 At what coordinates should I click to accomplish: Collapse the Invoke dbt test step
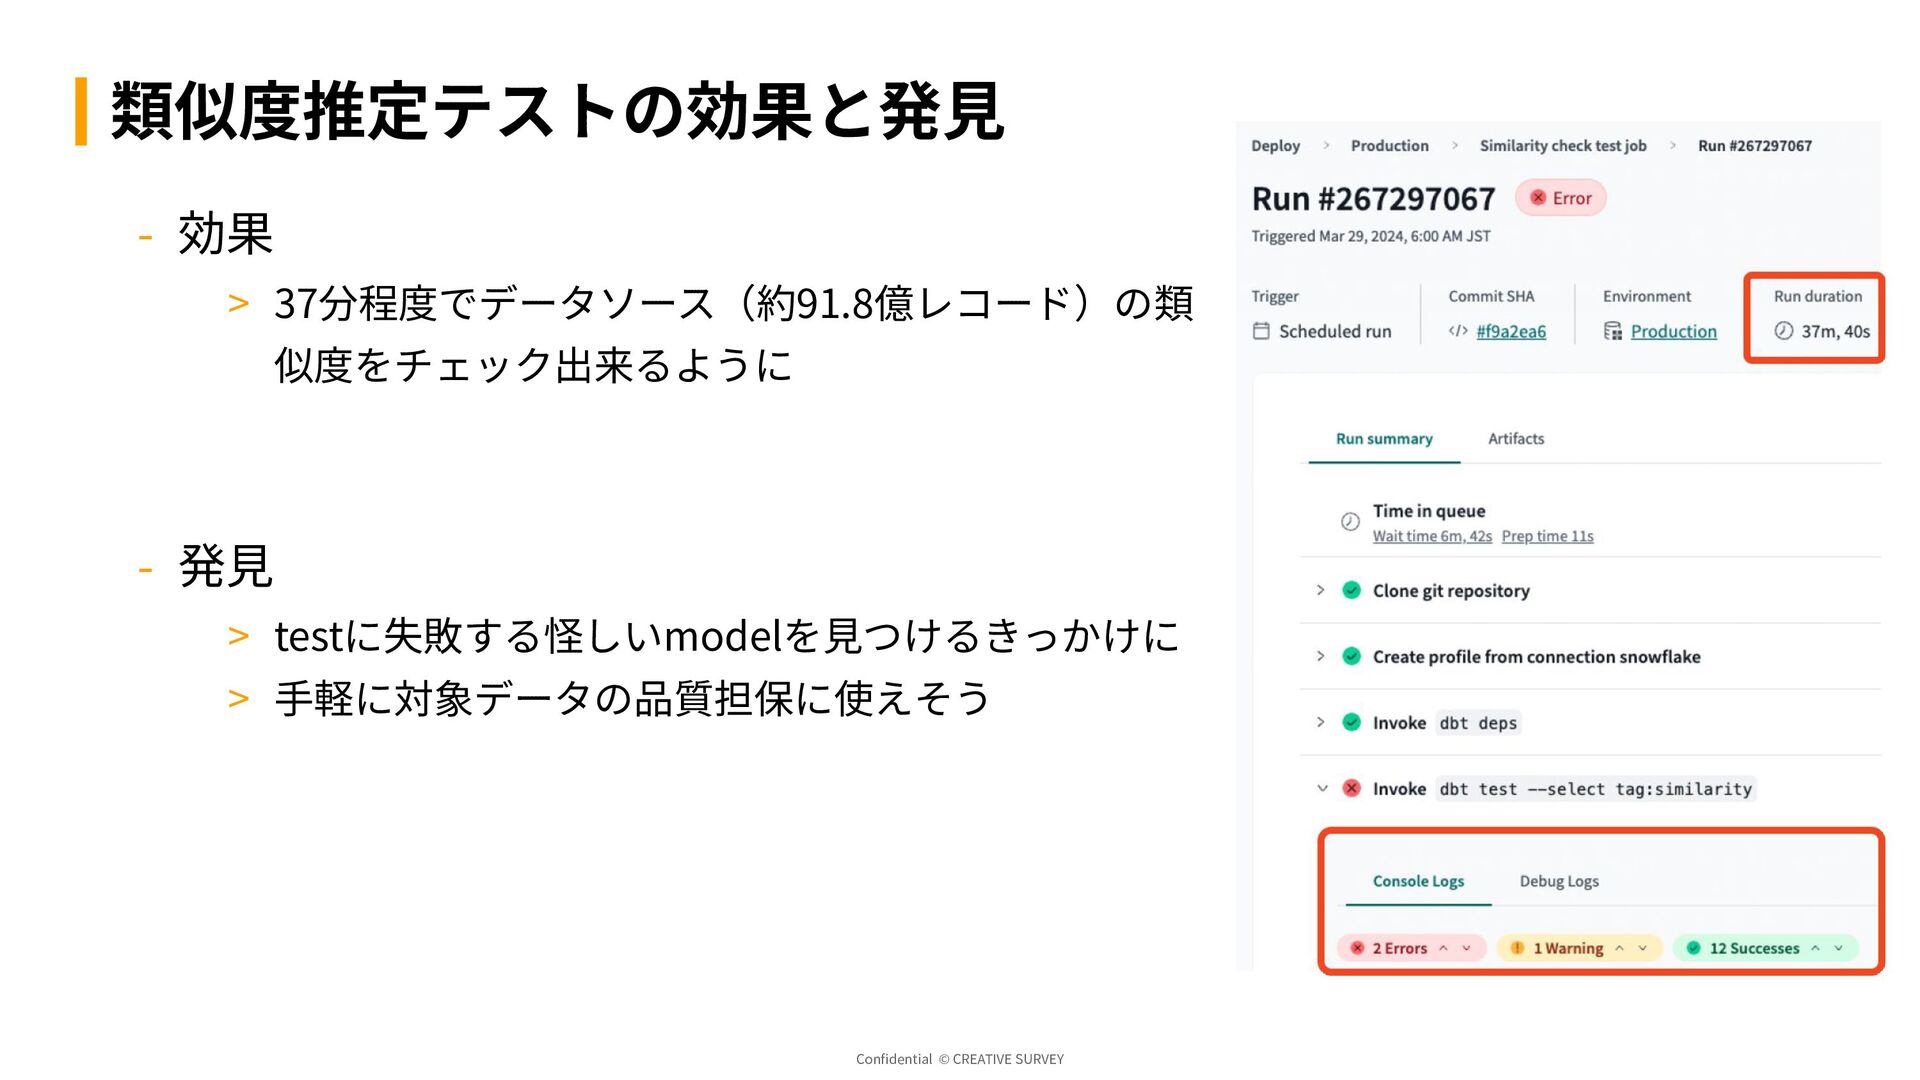[1322, 788]
